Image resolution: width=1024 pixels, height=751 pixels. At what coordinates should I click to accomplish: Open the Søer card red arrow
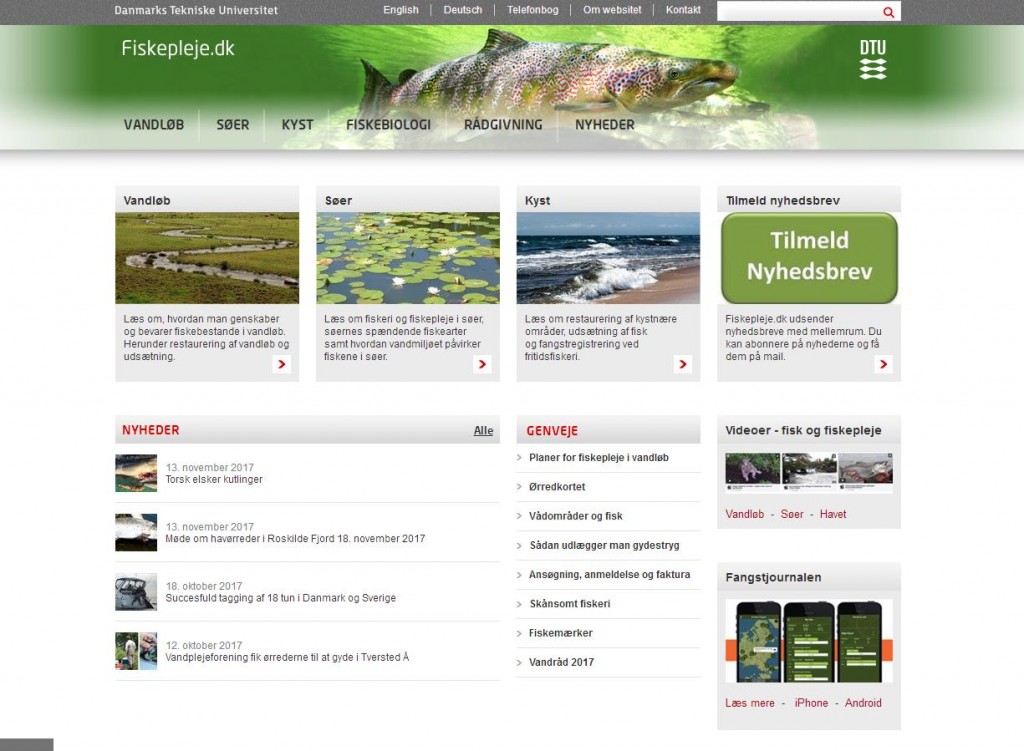(x=482, y=364)
